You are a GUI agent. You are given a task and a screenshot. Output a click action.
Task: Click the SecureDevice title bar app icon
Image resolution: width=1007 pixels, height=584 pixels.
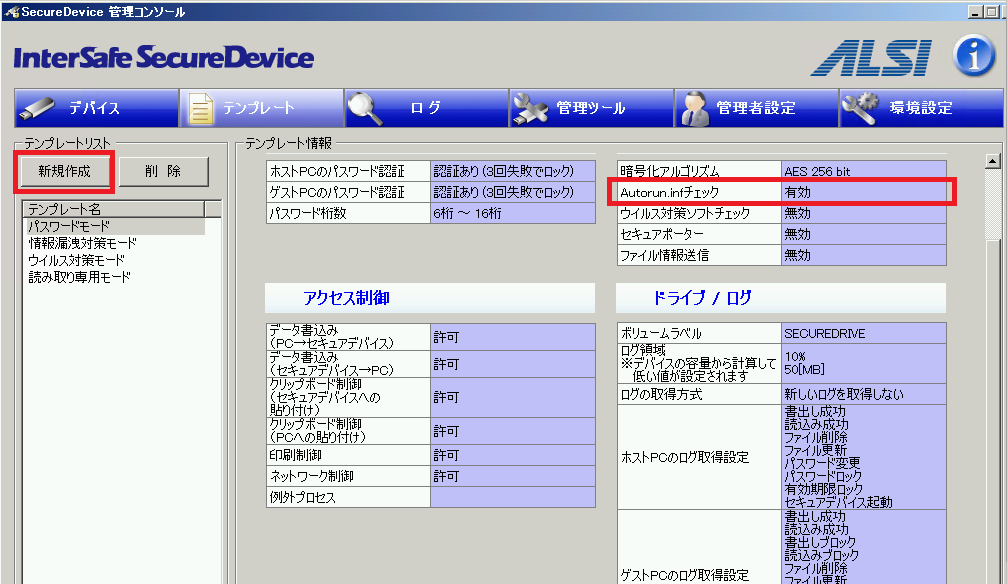(x=12, y=12)
